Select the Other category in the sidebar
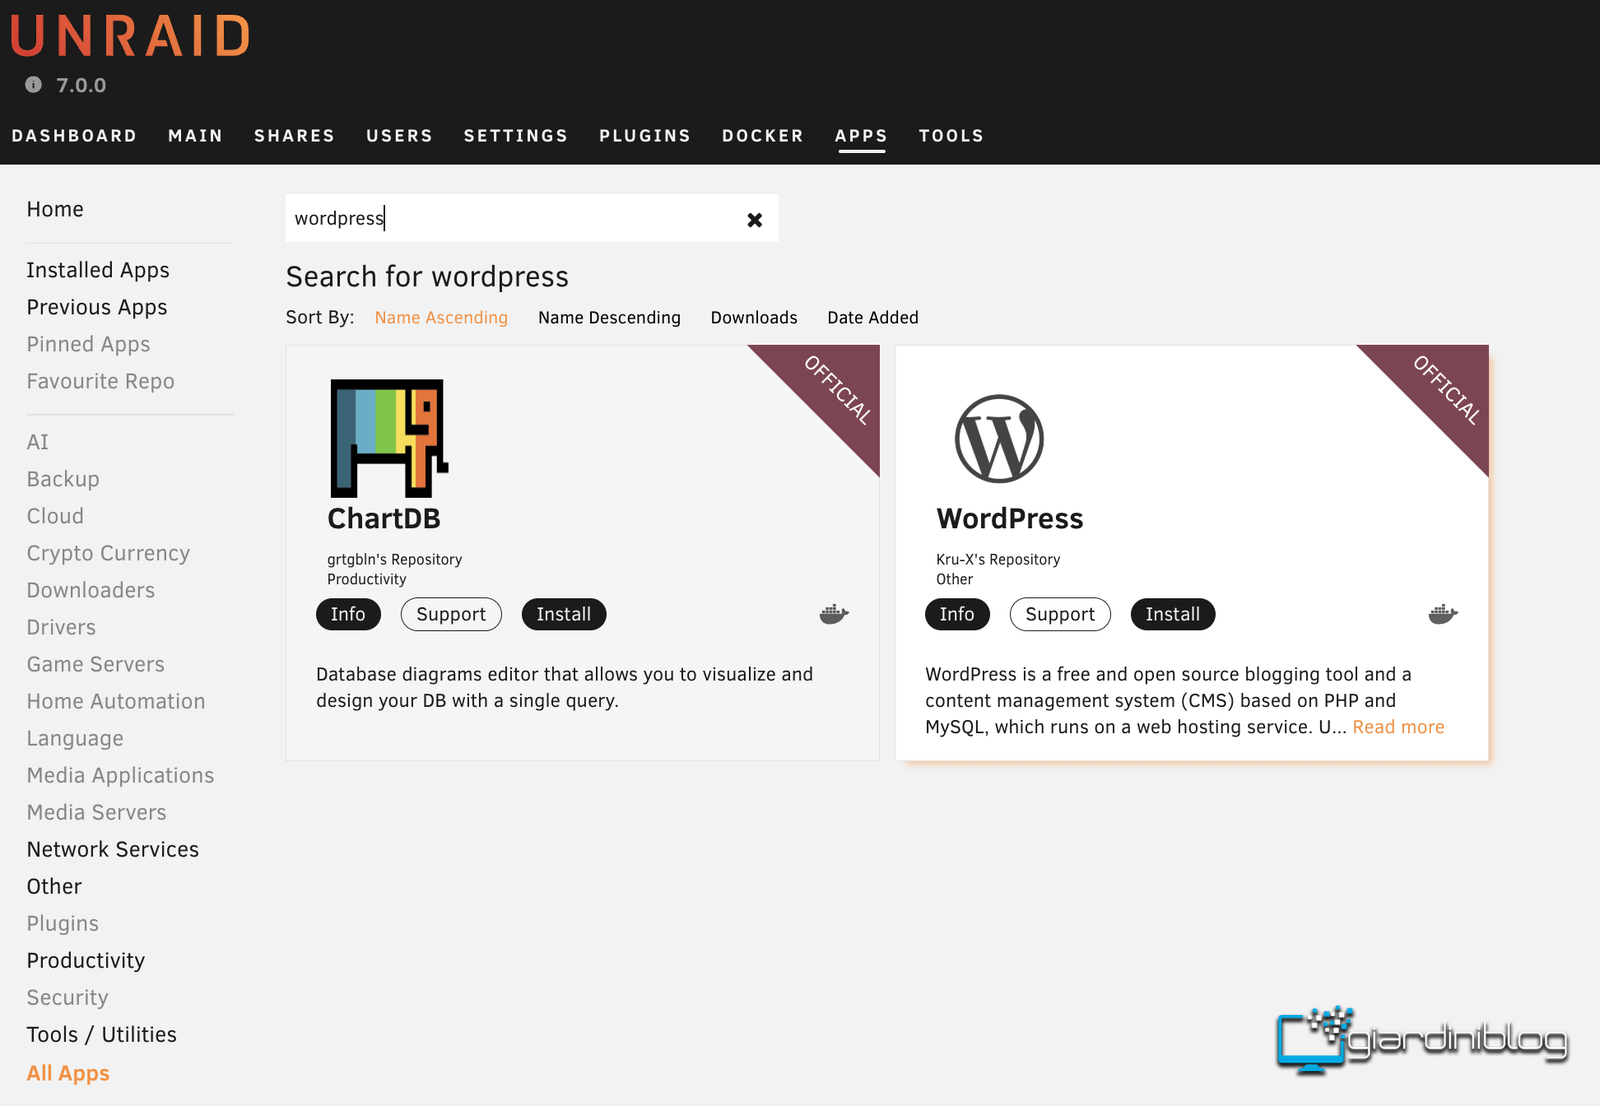The width and height of the screenshot is (1600, 1106). point(54,887)
